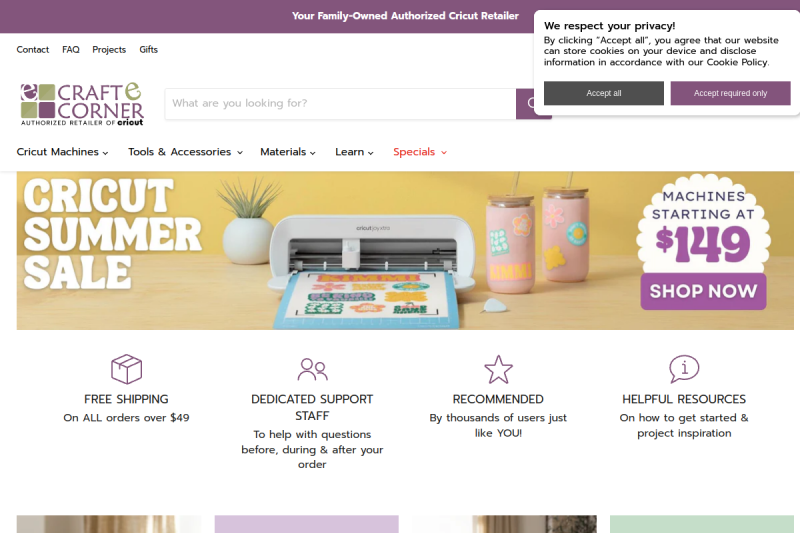The height and width of the screenshot is (533, 800).
Task: Accept all cookies
Action: 604,93
